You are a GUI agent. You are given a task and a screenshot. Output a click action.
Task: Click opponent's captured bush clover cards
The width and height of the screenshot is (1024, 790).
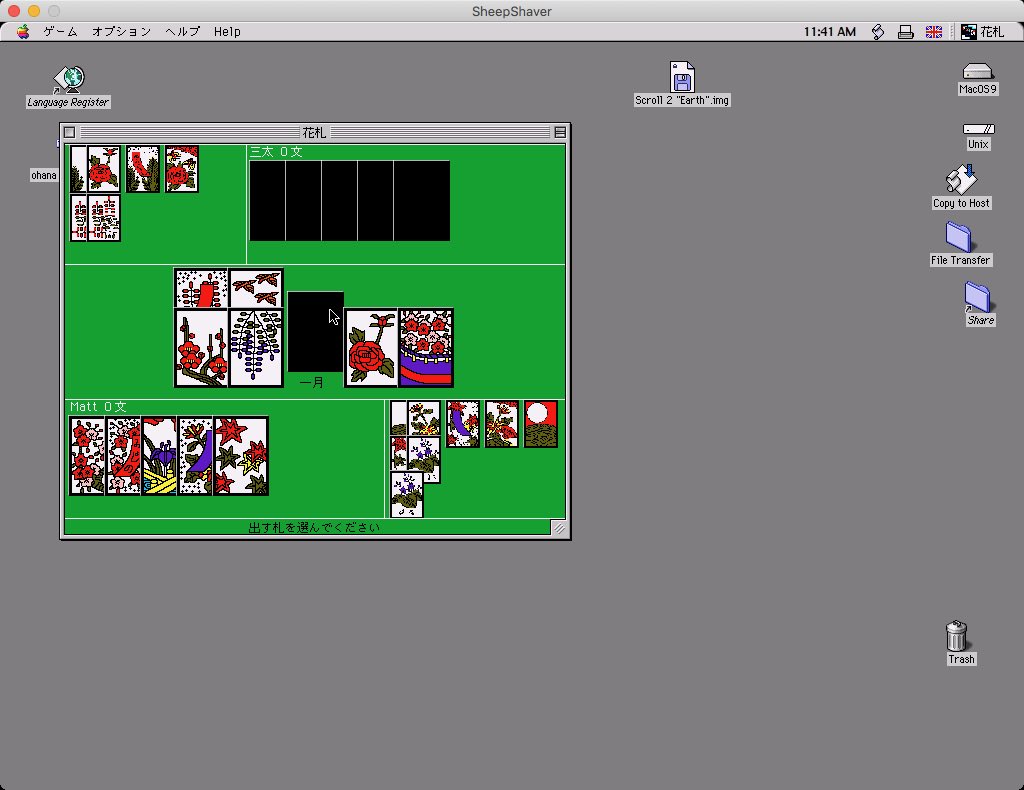95,218
